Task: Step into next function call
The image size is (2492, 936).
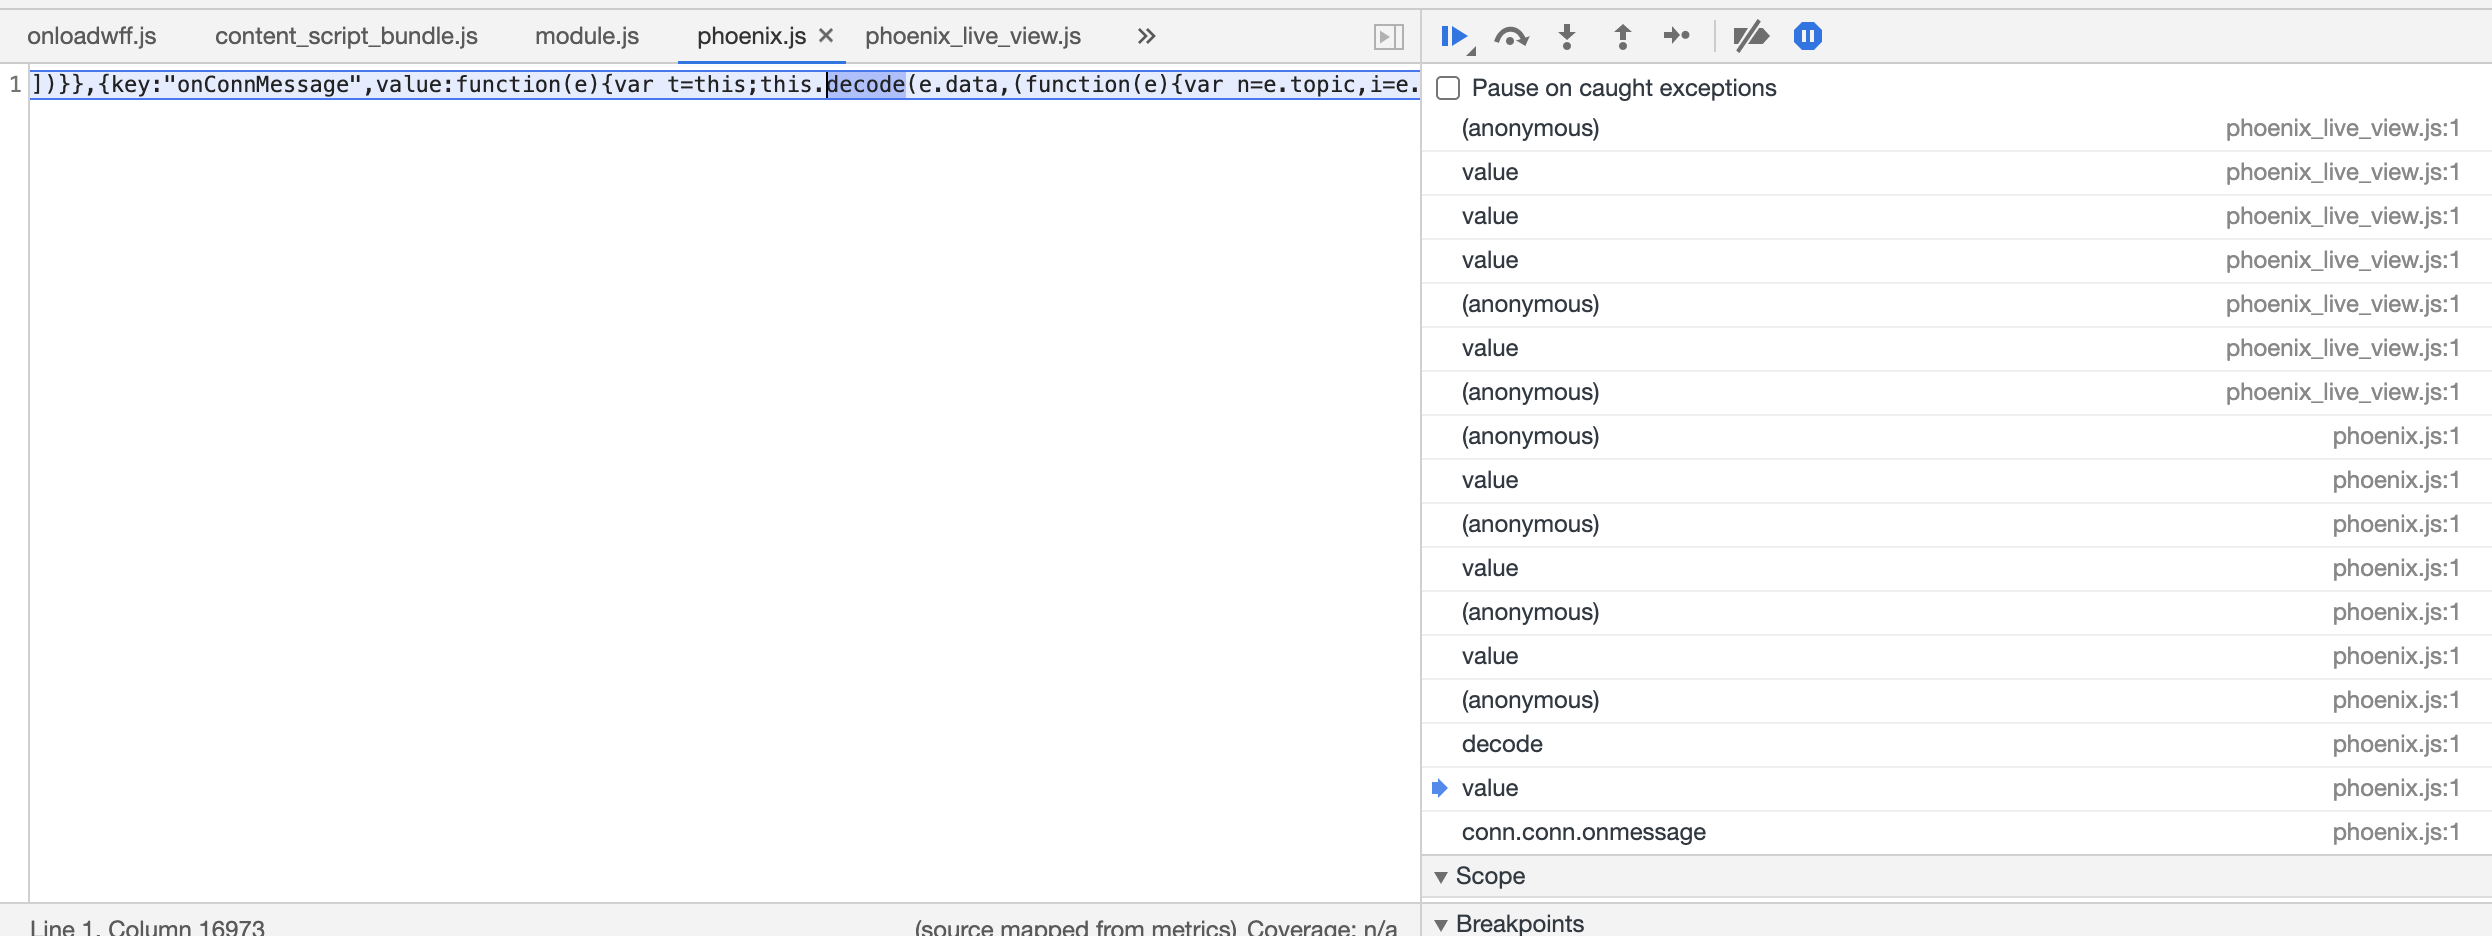Action: point(1567,37)
